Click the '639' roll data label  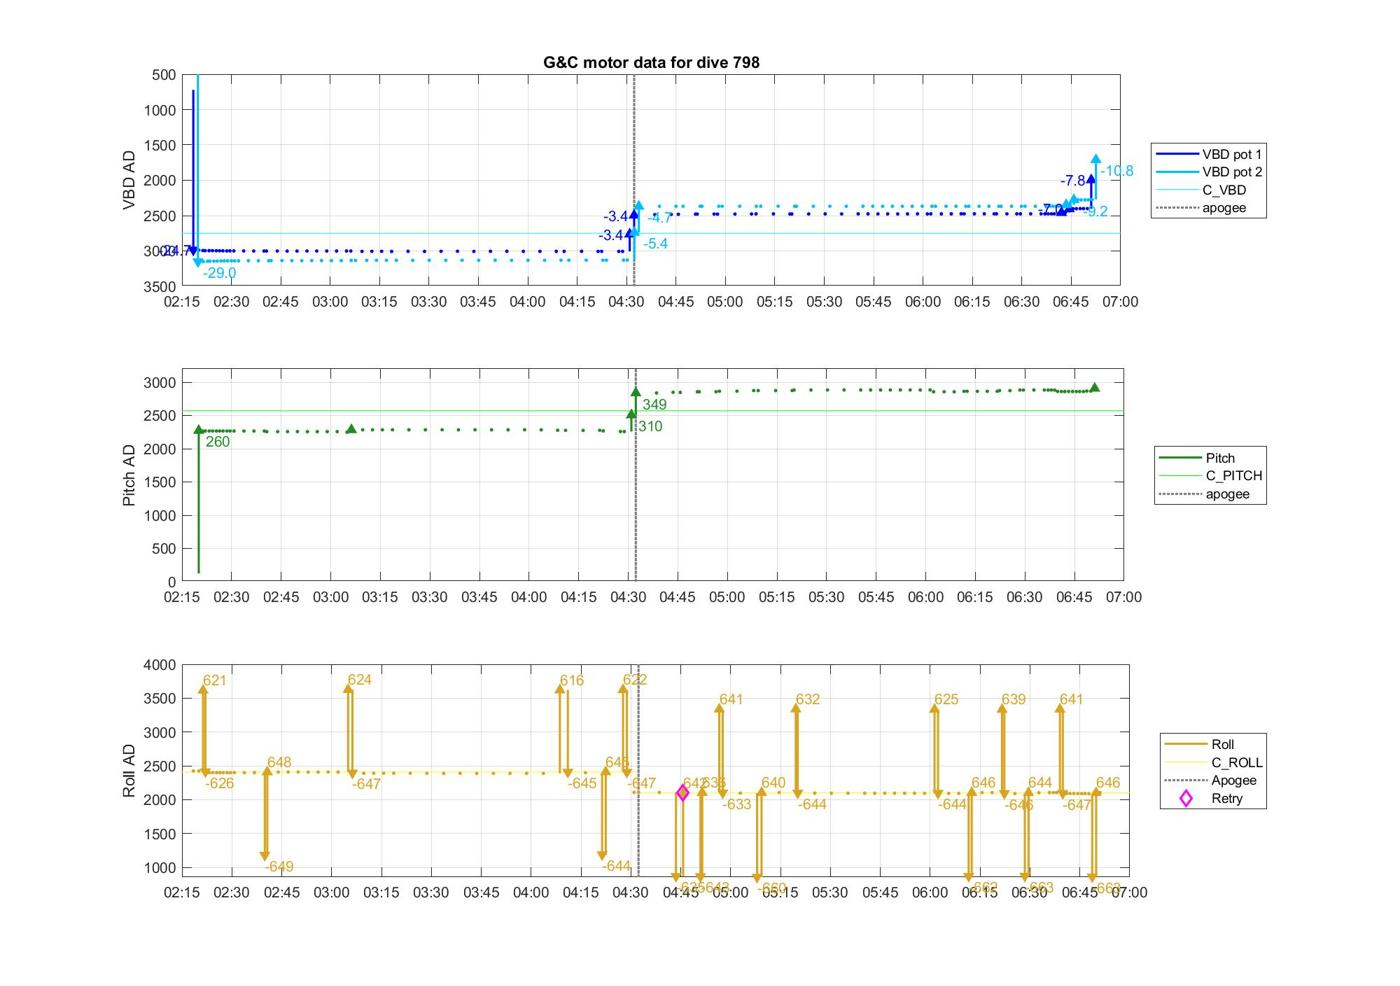pos(1013,699)
